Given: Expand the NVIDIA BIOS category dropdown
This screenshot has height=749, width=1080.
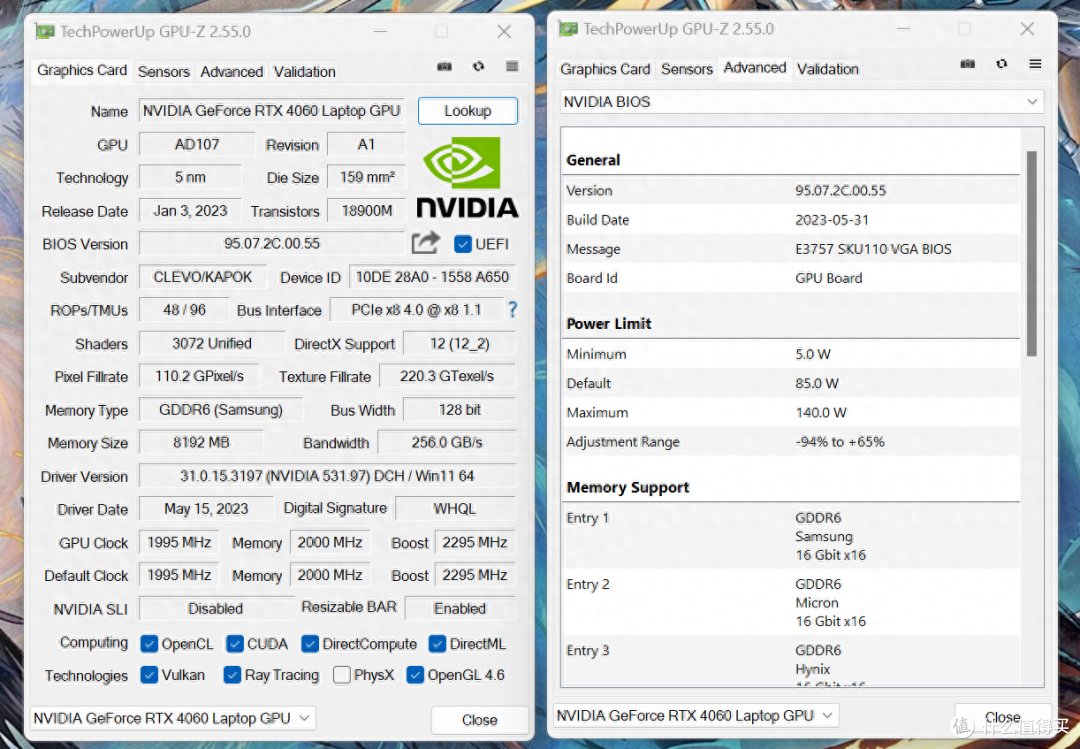Looking at the screenshot, I should [x=802, y=102].
